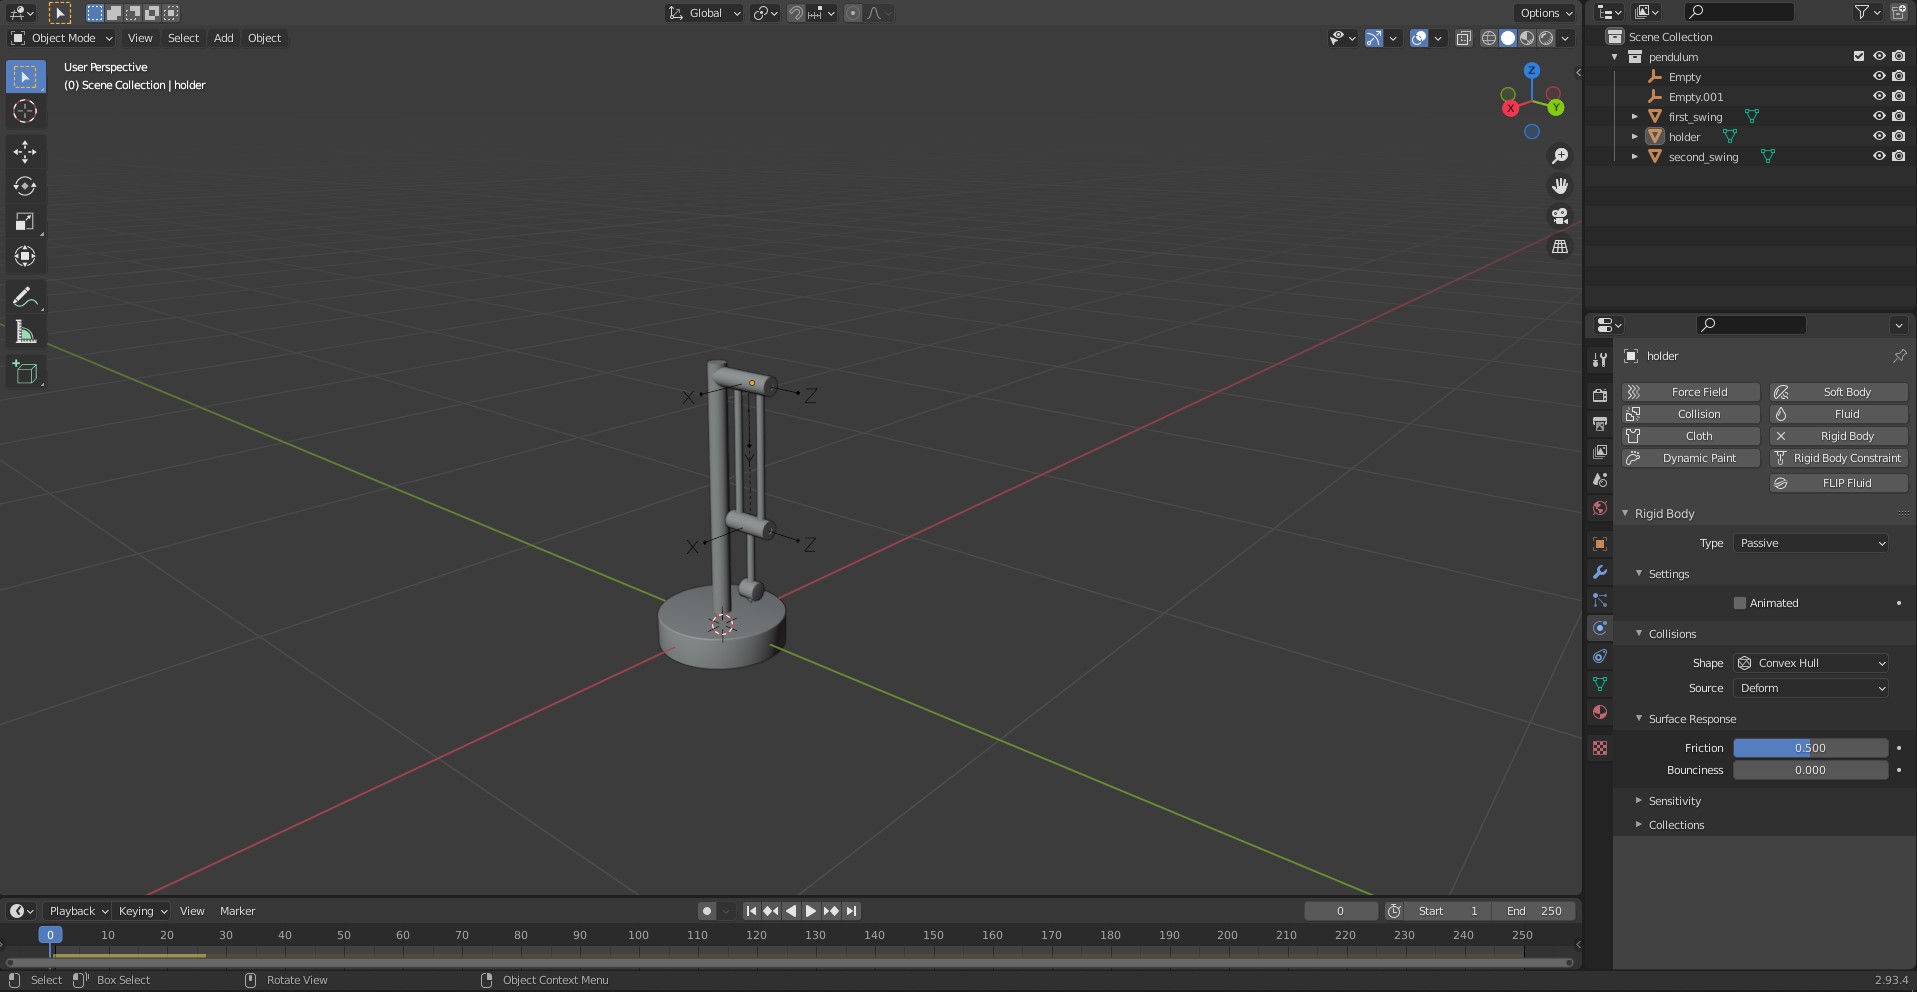Image resolution: width=1917 pixels, height=992 pixels.
Task: Click the zoom view magnifier icon
Action: [x=1560, y=156]
